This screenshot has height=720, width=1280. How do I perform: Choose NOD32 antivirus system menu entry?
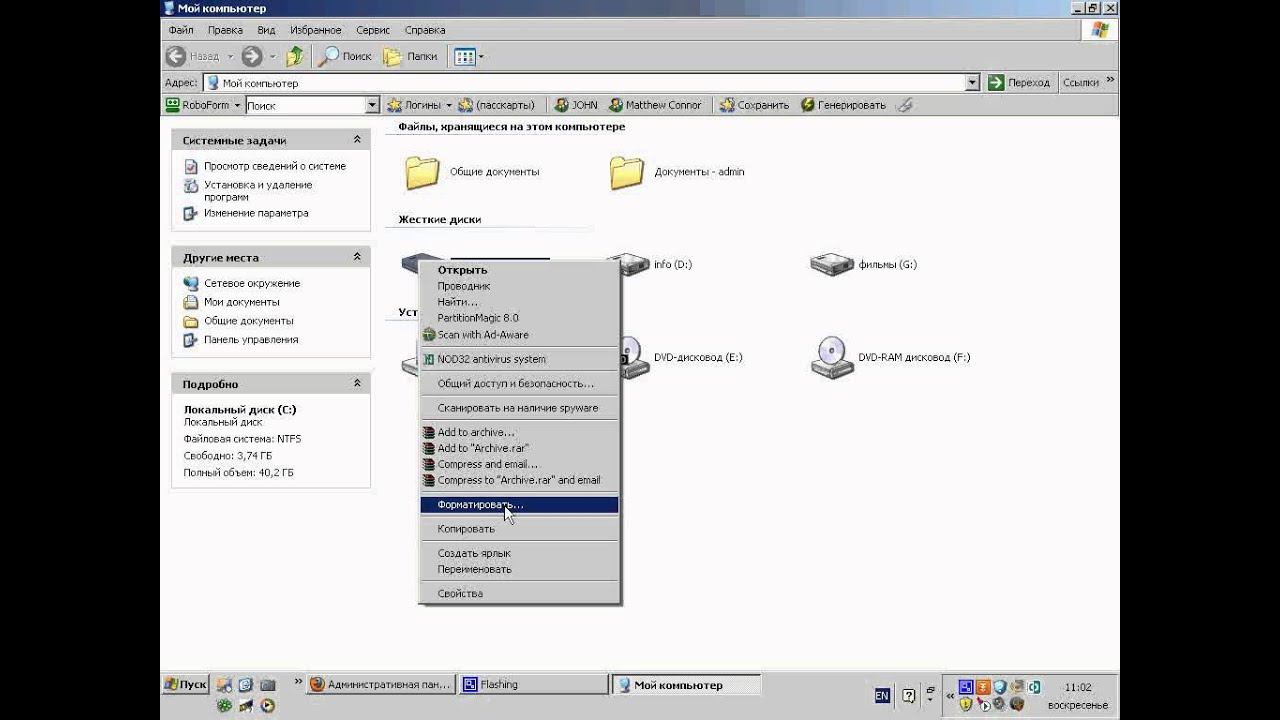pos(520,359)
